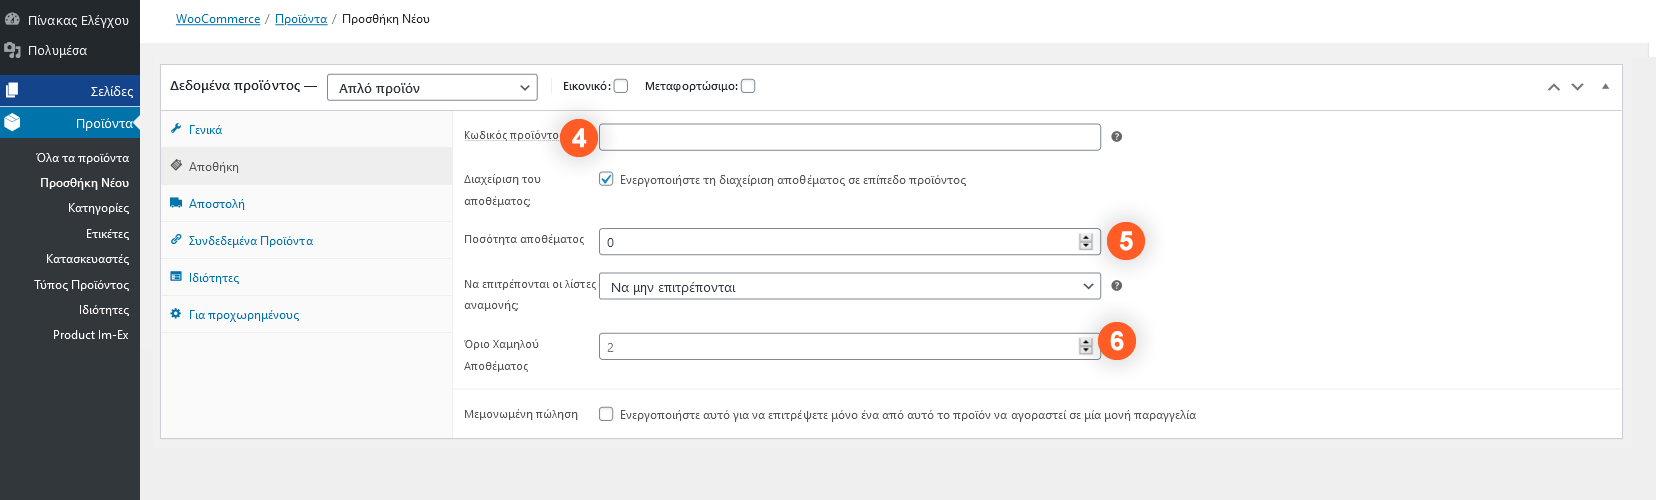
Task: Open the product type dropdown Απλό προϊόν
Action: coord(432,88)
